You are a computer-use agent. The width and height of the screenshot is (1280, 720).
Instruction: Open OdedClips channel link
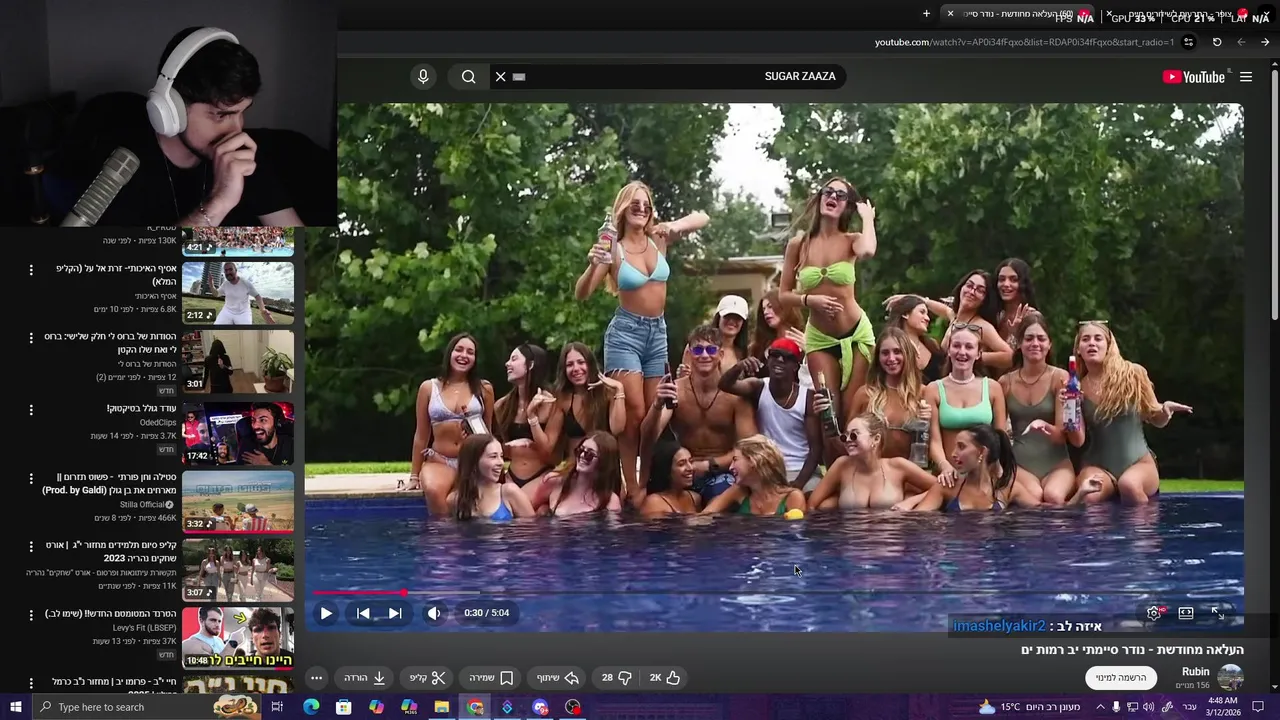158,423
